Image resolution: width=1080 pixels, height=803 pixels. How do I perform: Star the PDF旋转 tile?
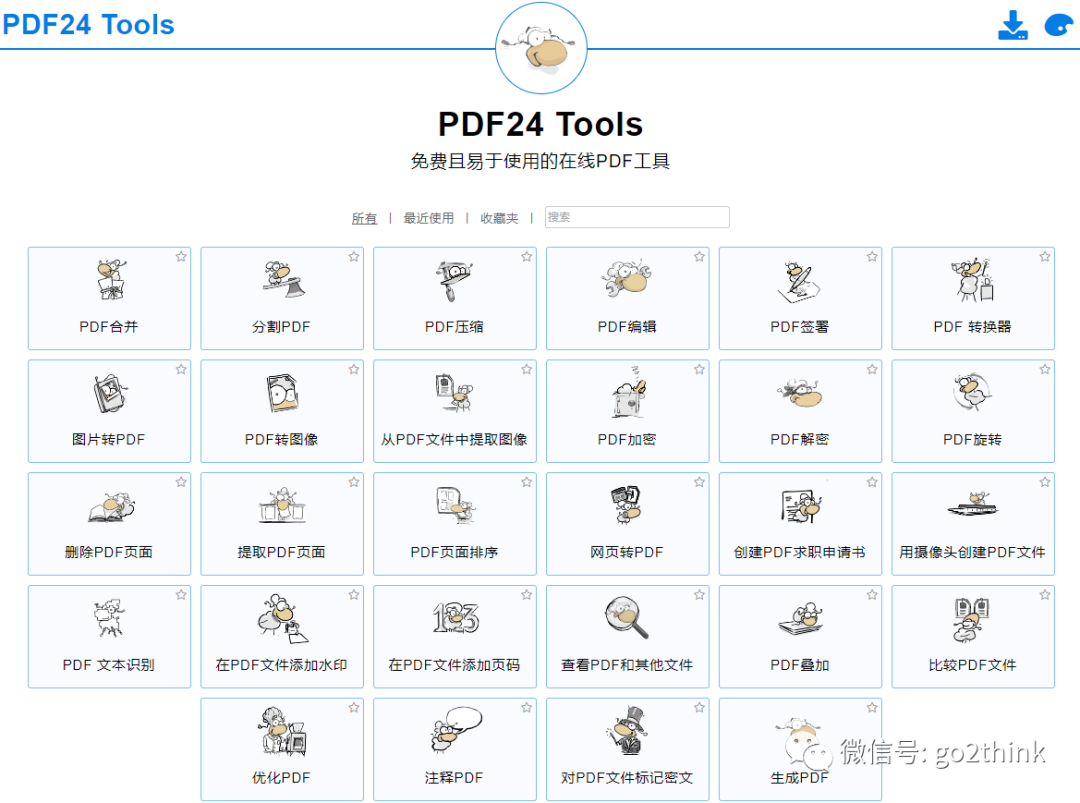click(x=1045, y=370)
